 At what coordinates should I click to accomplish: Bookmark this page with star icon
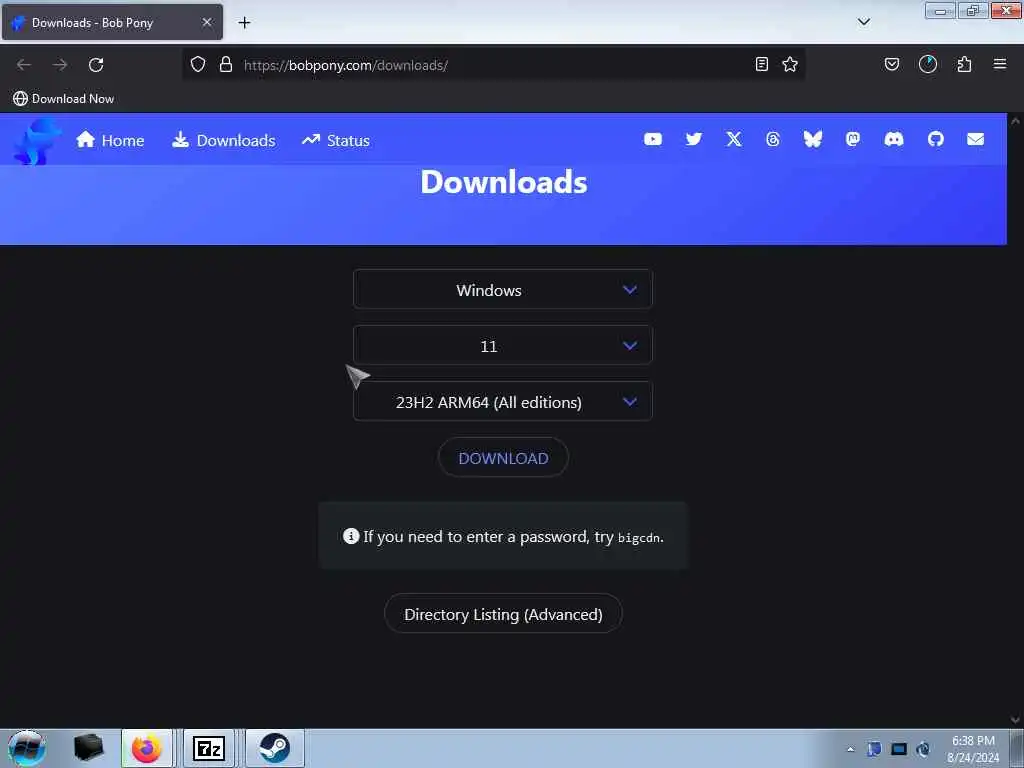(x=790, y=64)
